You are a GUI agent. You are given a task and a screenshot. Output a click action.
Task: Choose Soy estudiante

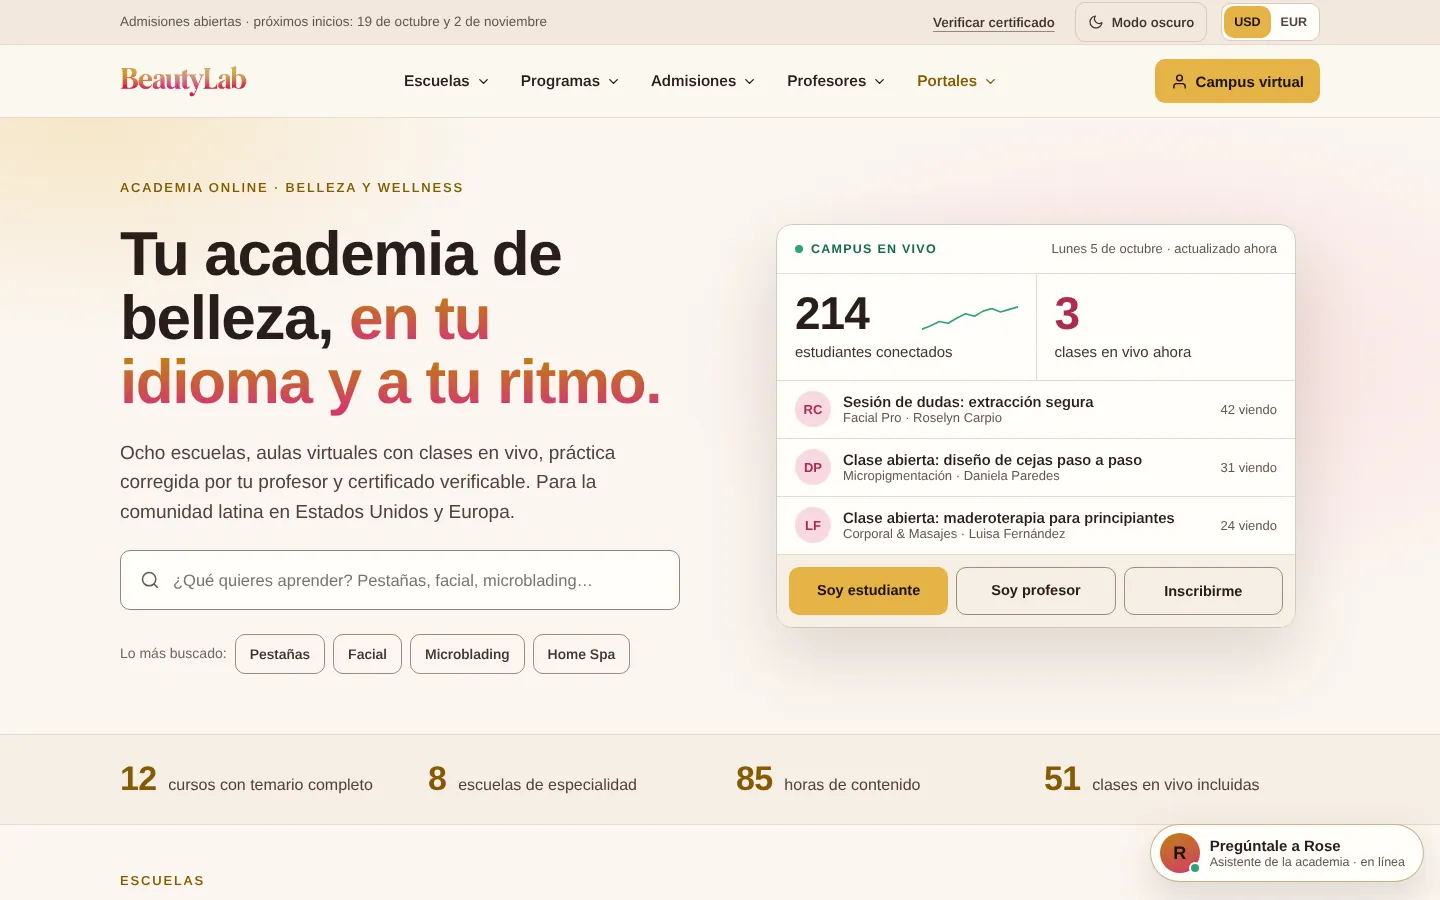click(868, 591)
